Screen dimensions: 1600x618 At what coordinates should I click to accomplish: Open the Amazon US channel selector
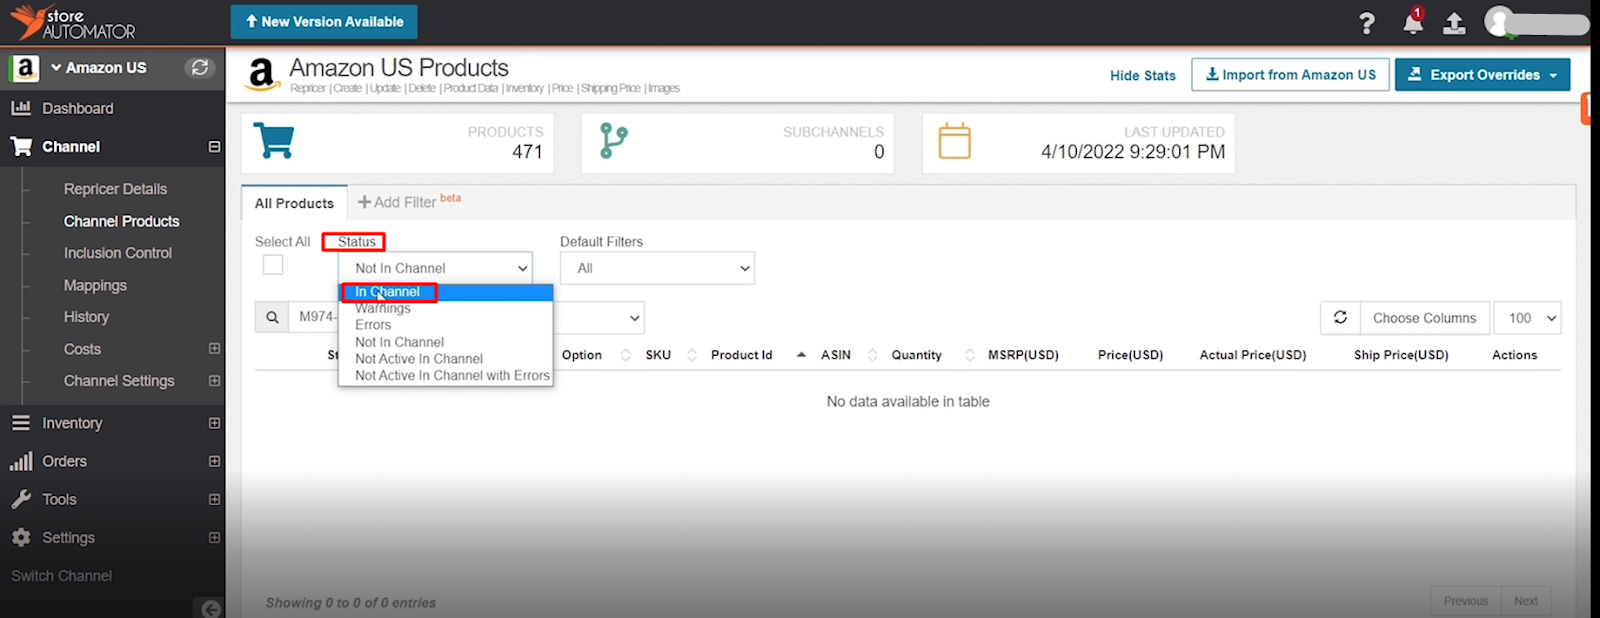(x=99, y=68)
